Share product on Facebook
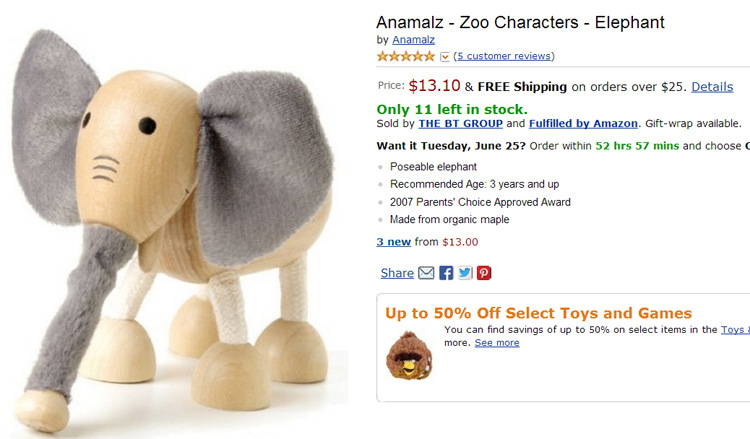The height and width of the screenshot is (439, 750). [x=446, y=273]
